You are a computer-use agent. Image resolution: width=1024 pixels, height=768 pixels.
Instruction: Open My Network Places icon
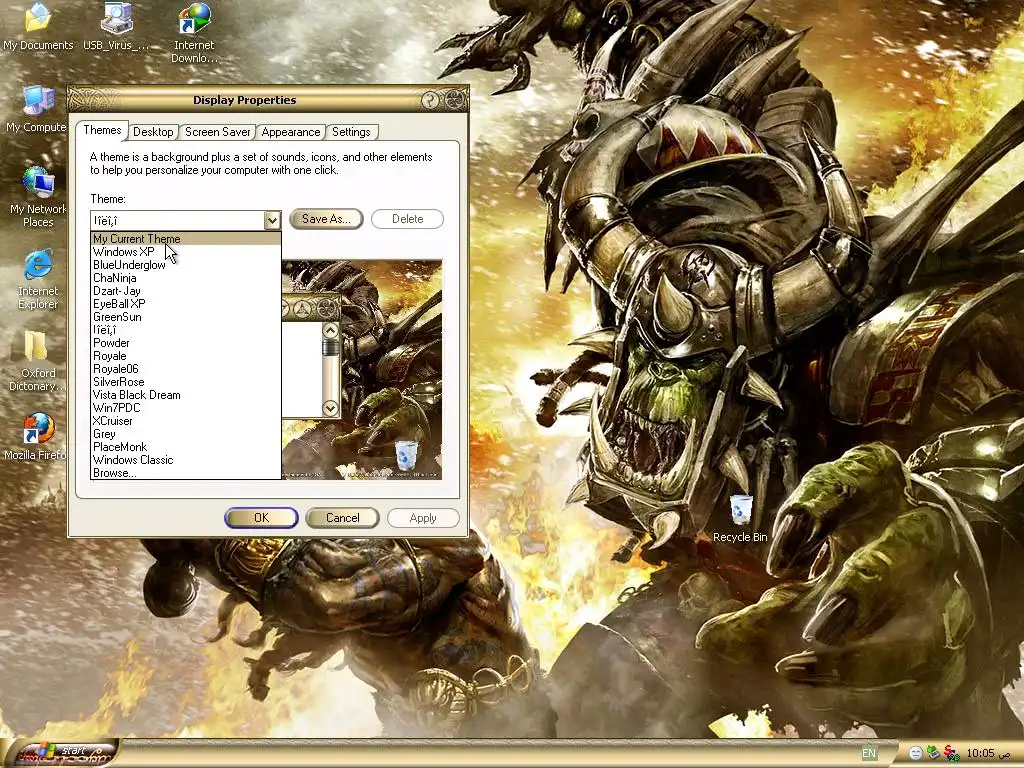coord(38,196)
